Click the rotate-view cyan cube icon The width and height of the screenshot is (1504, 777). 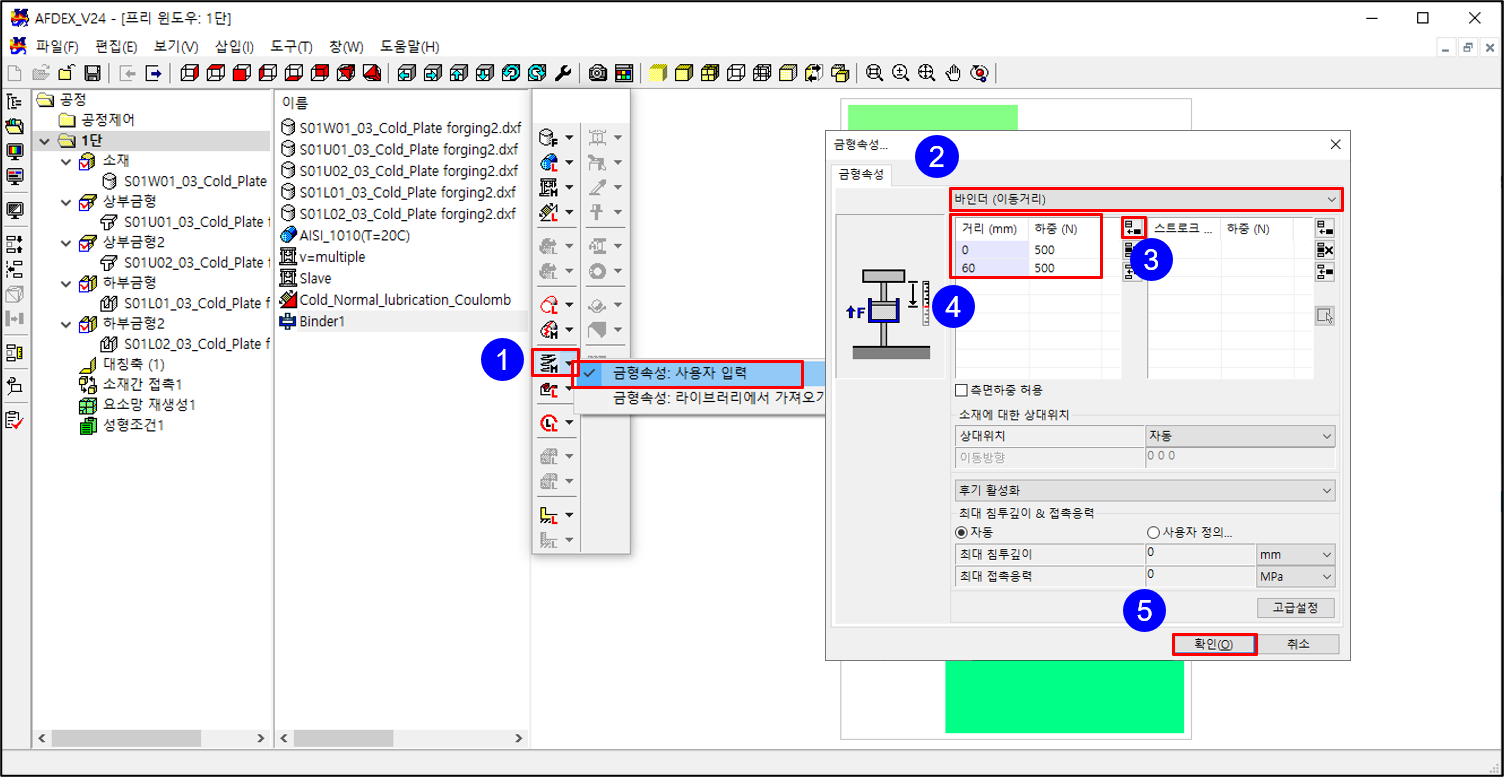pos(511,73)
